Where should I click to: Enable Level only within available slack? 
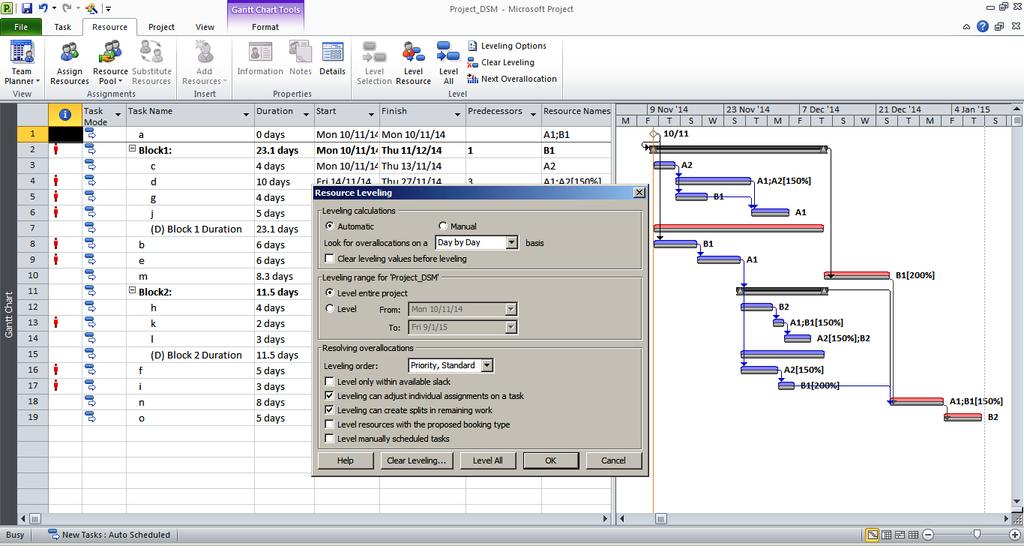[x=330, y=381]
